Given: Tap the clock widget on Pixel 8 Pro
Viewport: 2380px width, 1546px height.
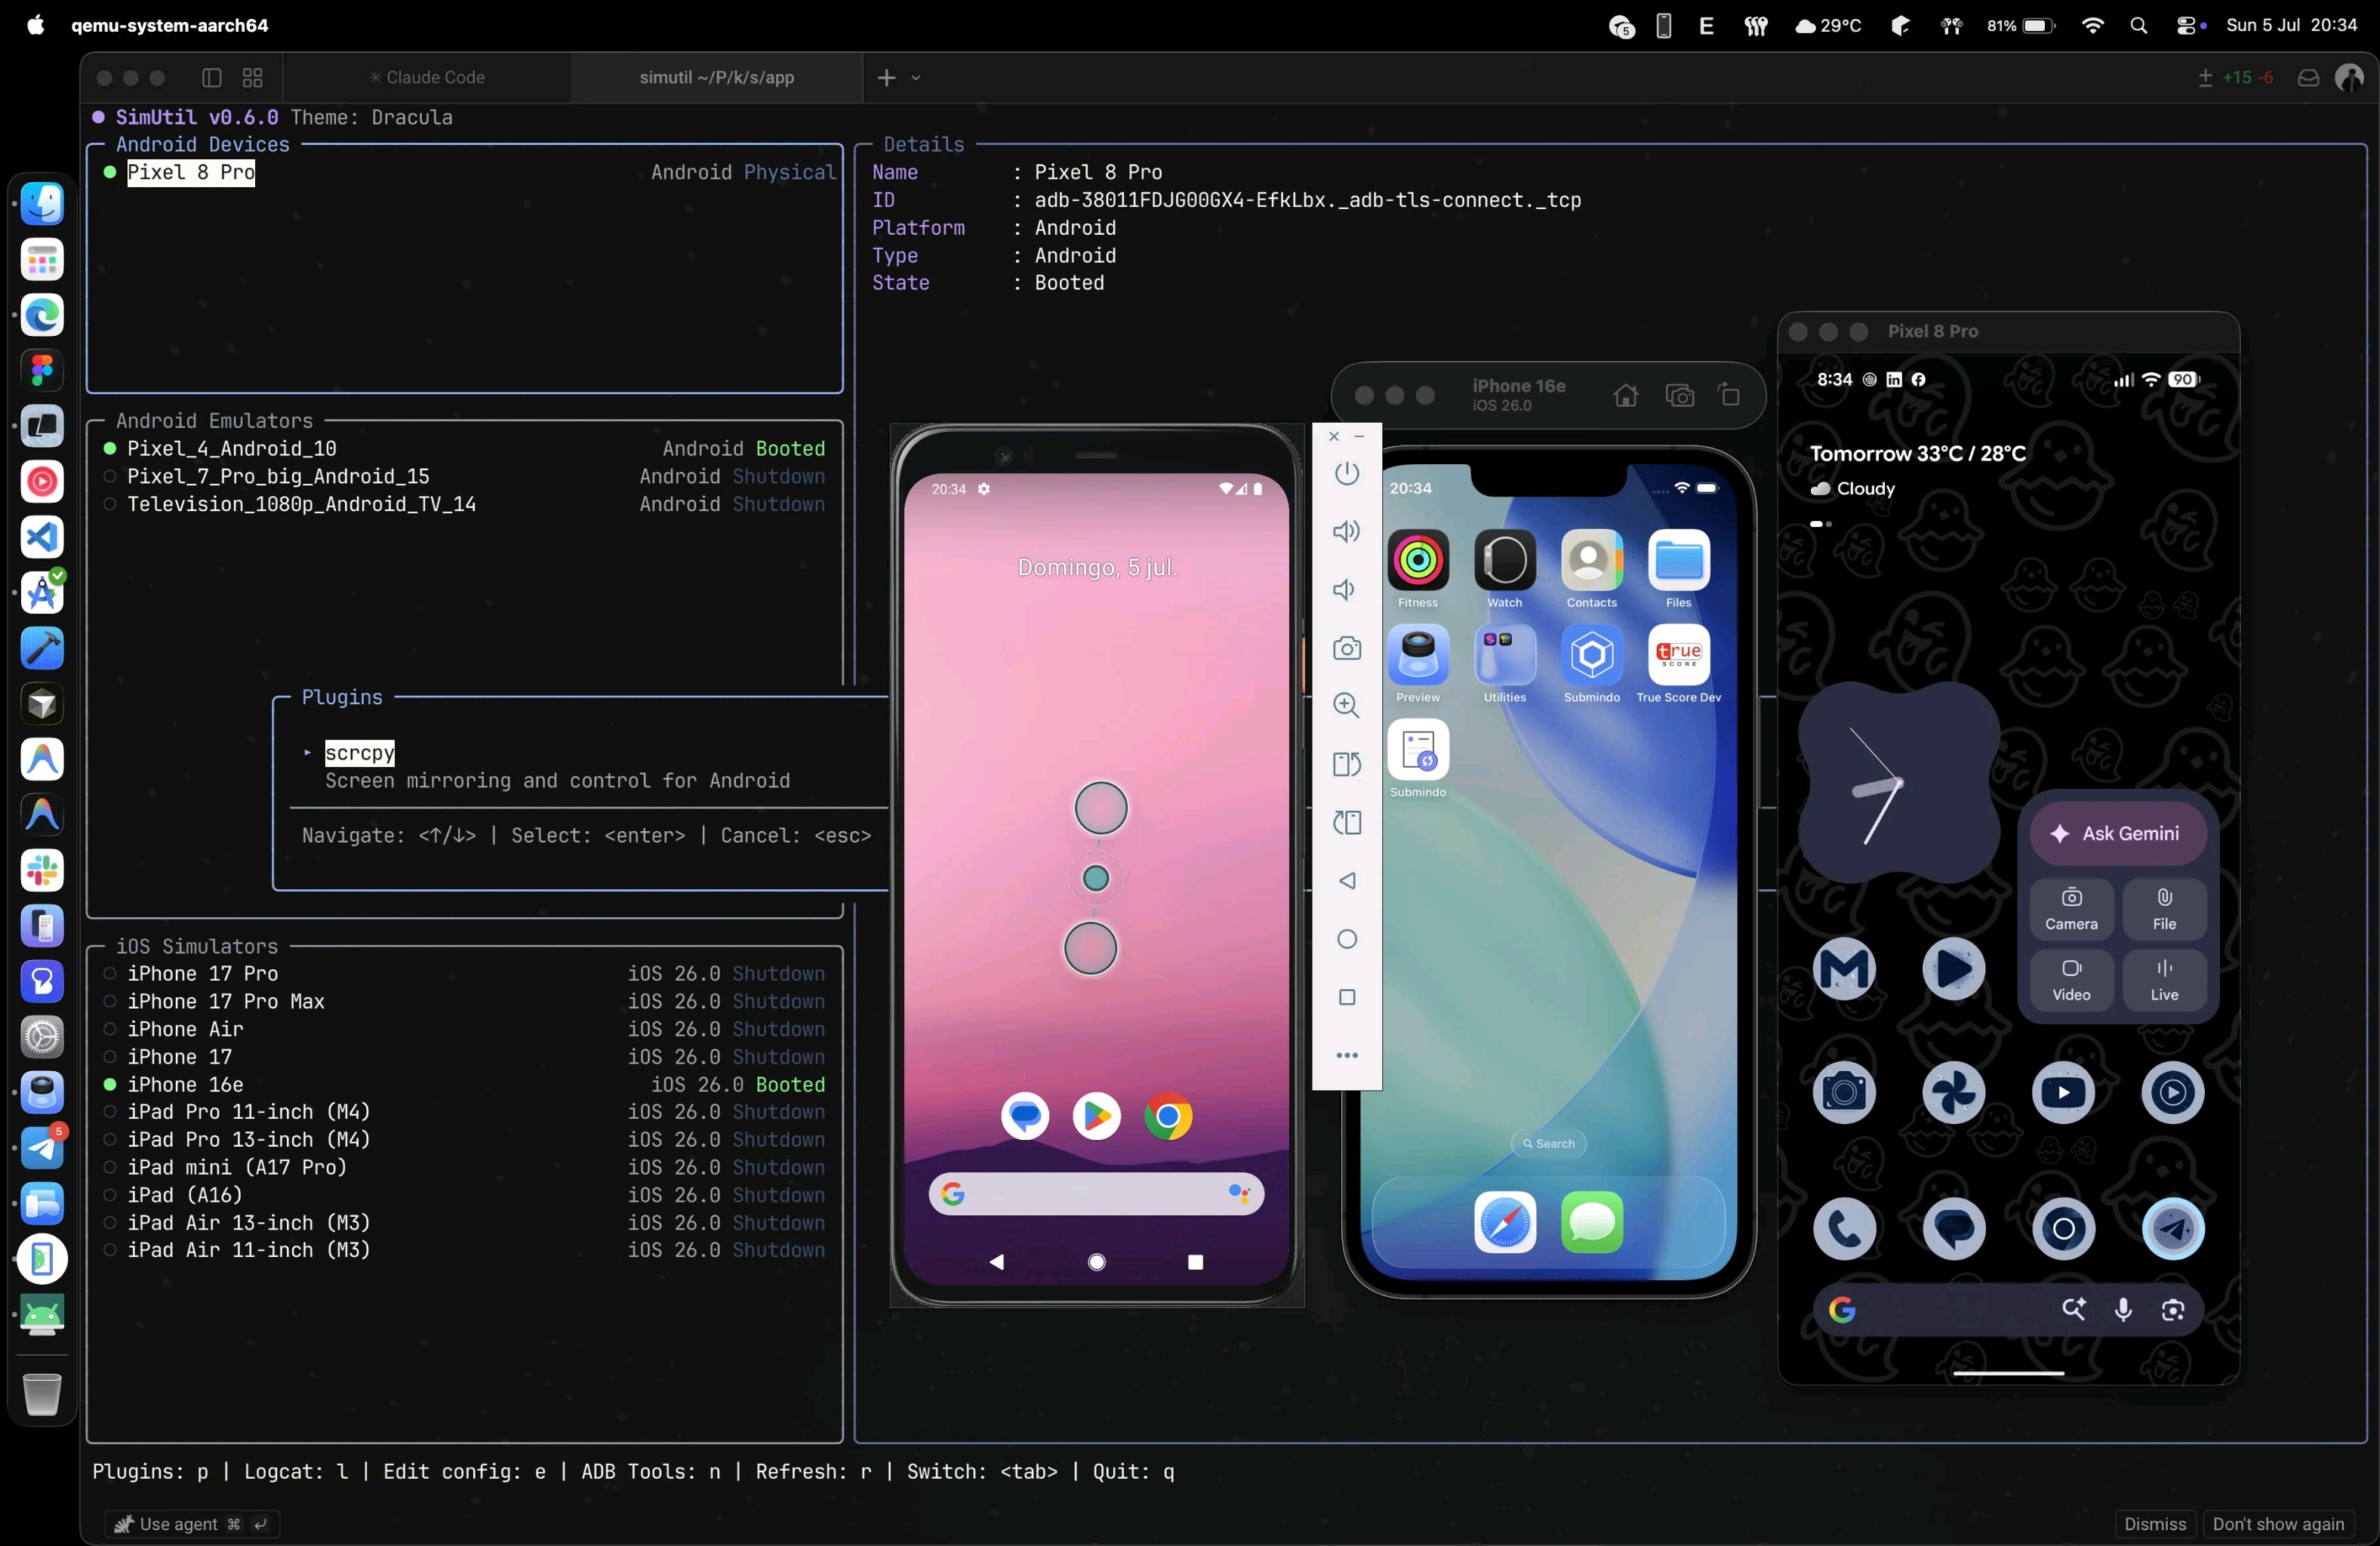Looking at the screenshot, I should tap(1898, 784).
